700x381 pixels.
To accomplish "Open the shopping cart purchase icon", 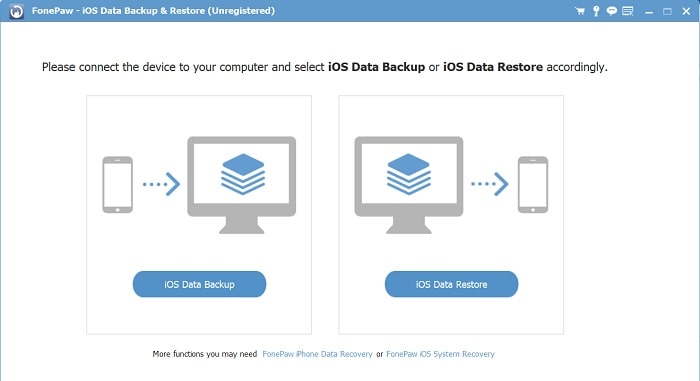I will (x=580, y=11).
